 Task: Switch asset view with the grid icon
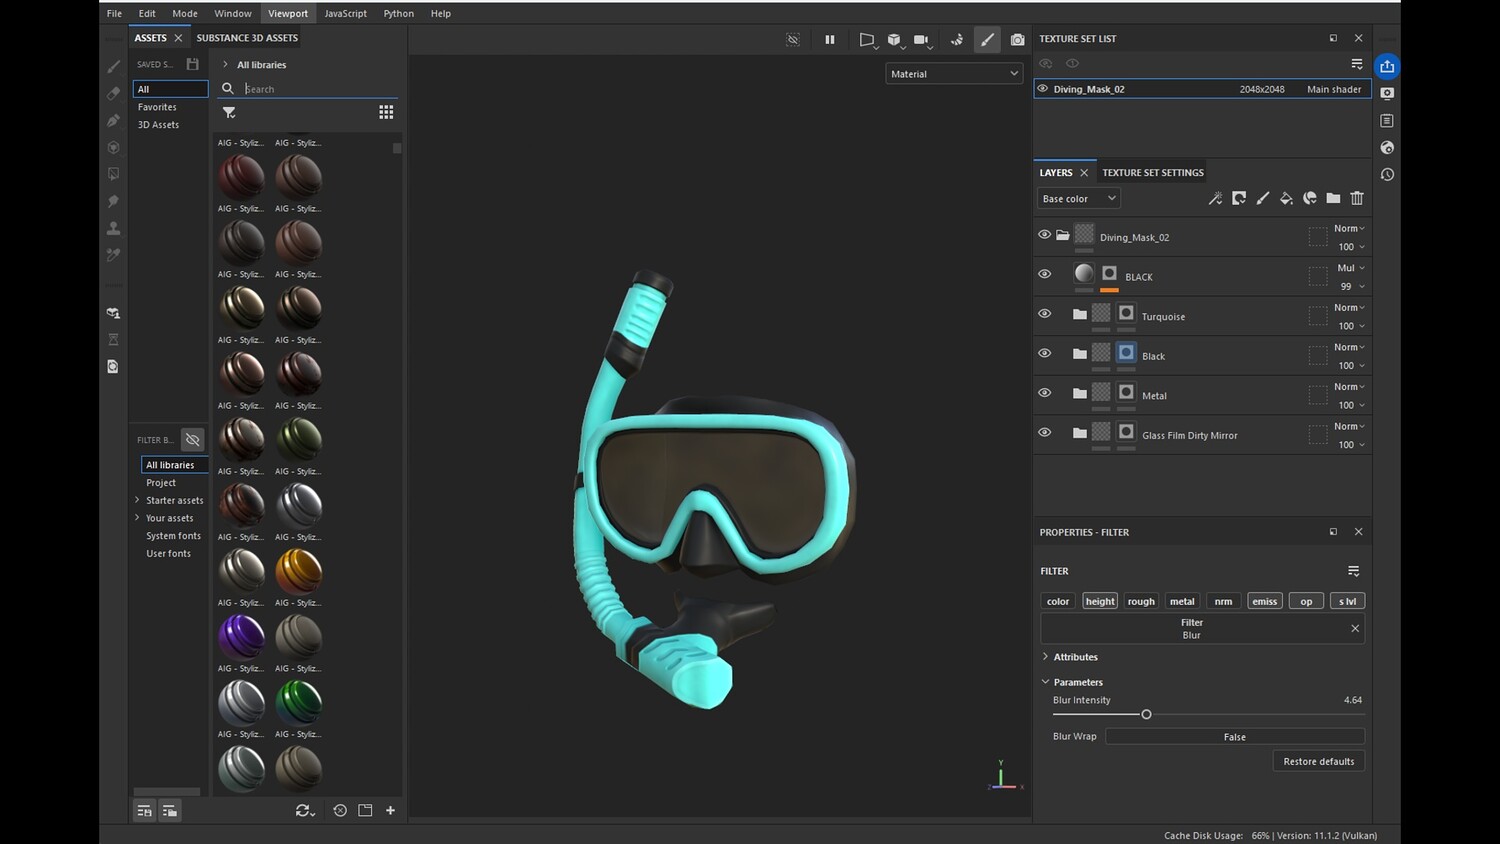pyautogui.click(x=386, y=113)
